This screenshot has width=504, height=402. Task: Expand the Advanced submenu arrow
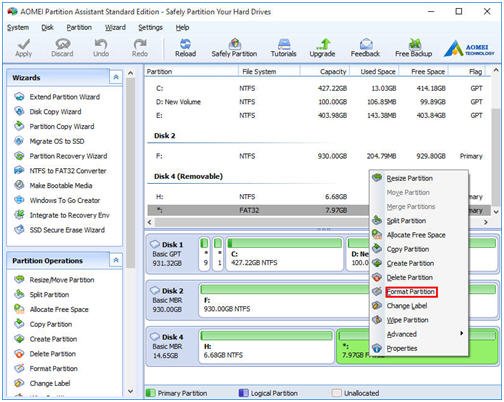point(461,333)
